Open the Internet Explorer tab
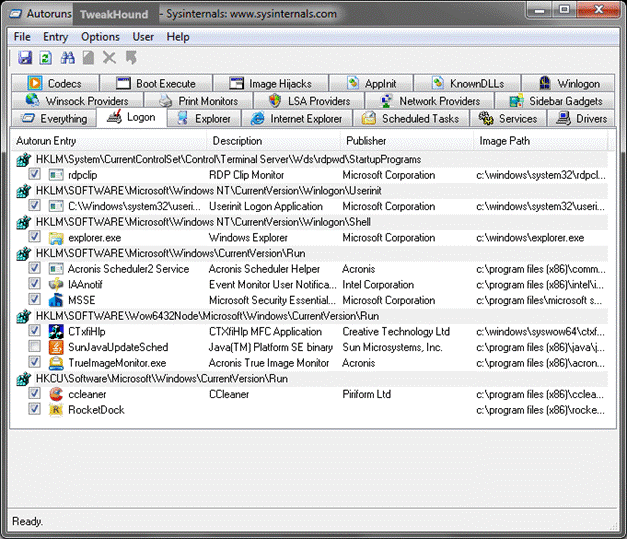The width and height of the screenshot is (627, 539). point(297,119)
